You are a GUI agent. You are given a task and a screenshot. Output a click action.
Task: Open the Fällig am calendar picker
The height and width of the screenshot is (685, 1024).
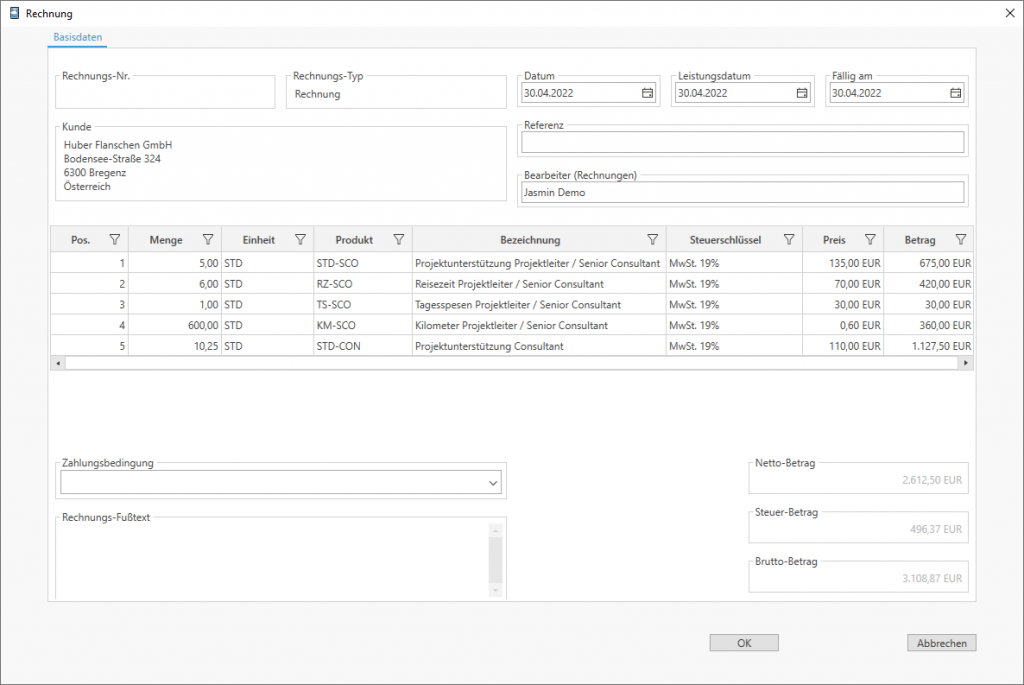[x=955, y=93]
